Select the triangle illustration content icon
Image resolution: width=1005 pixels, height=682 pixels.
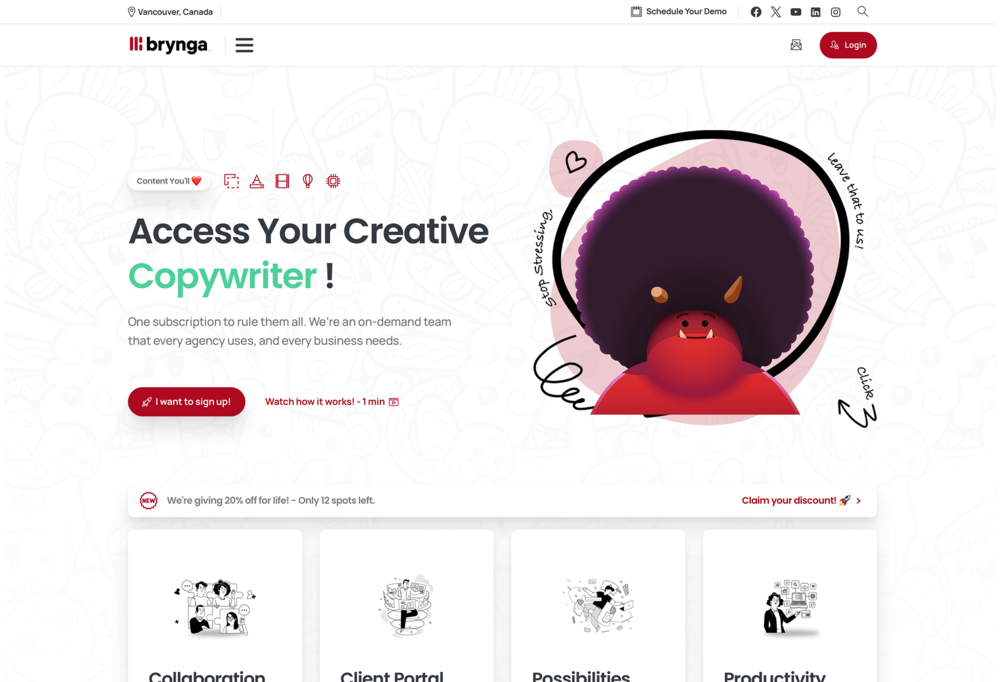(x=256, y=181)
